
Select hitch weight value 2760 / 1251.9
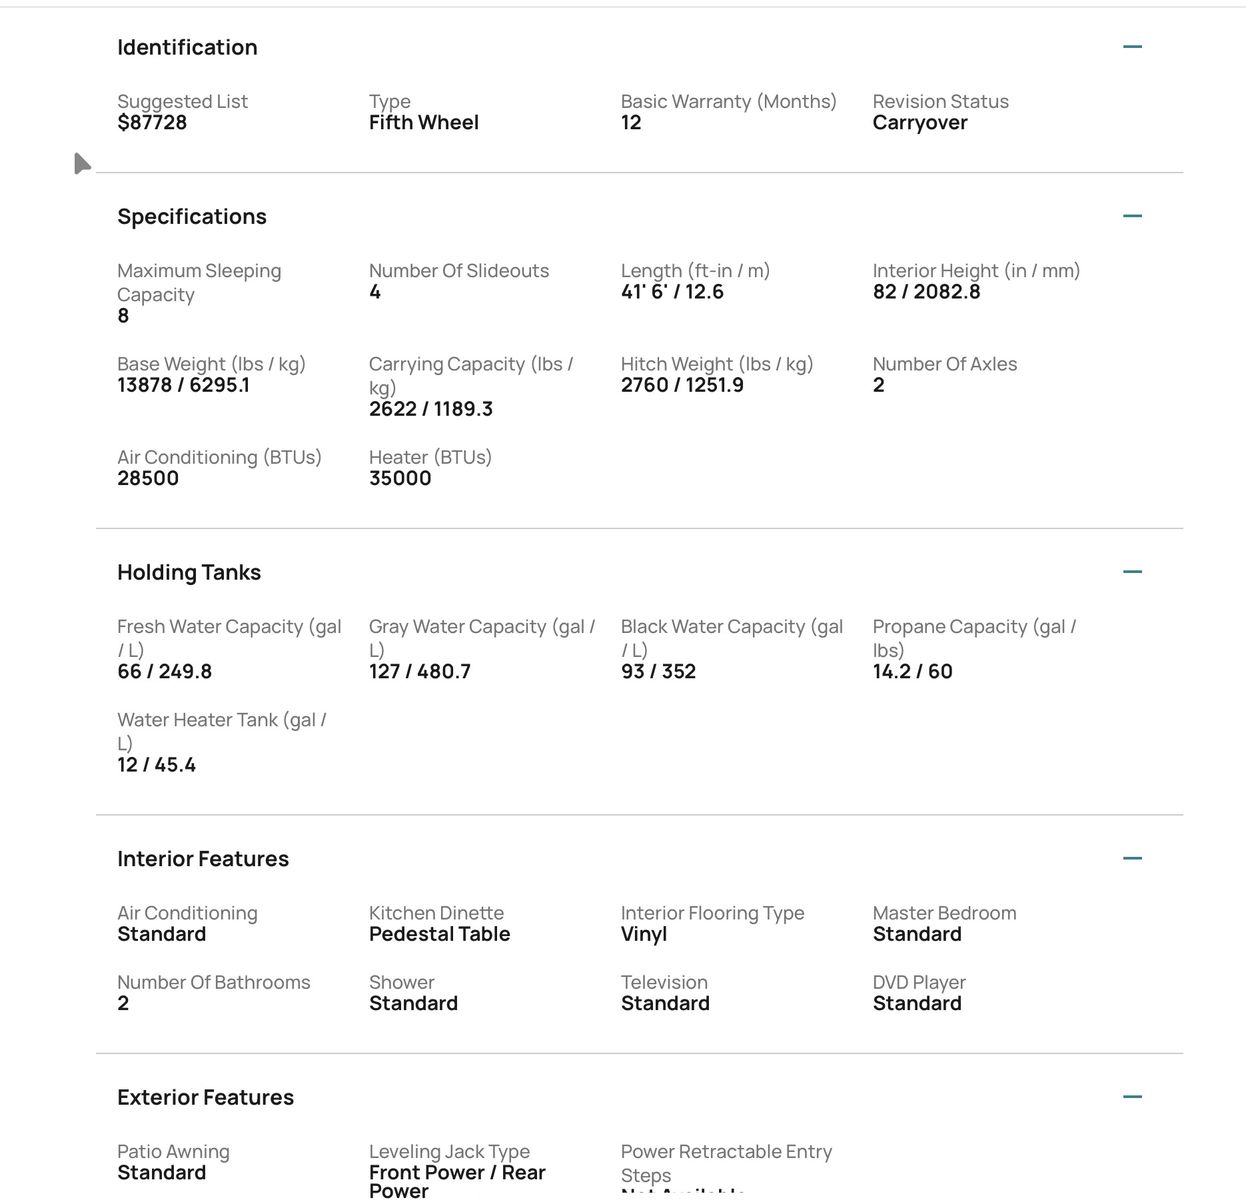[682, 385]
